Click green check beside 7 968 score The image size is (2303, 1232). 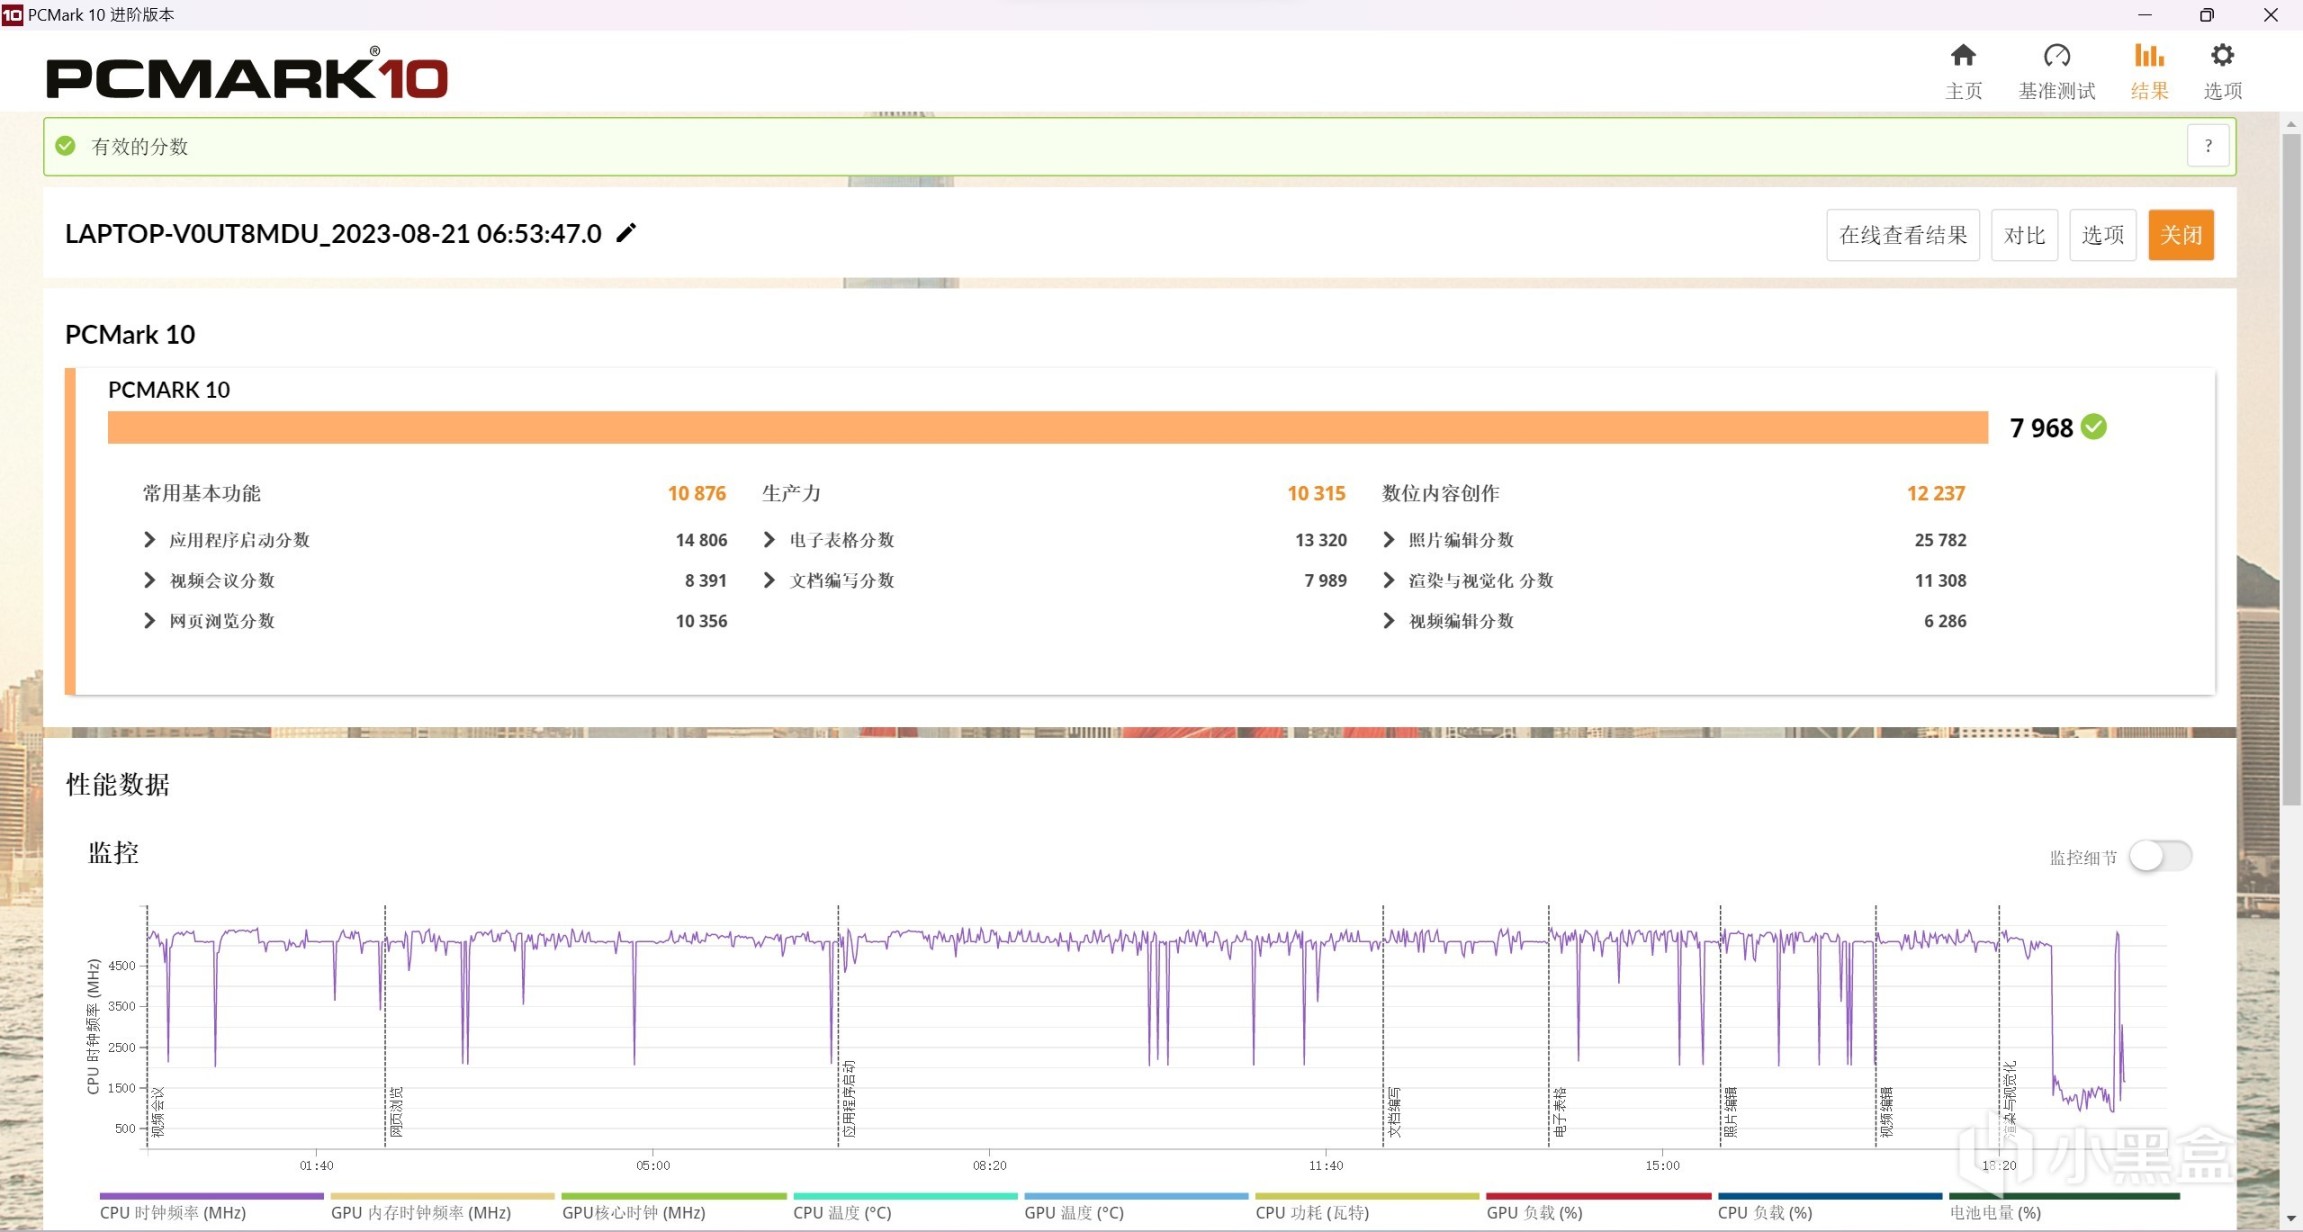pos(2093,427)
